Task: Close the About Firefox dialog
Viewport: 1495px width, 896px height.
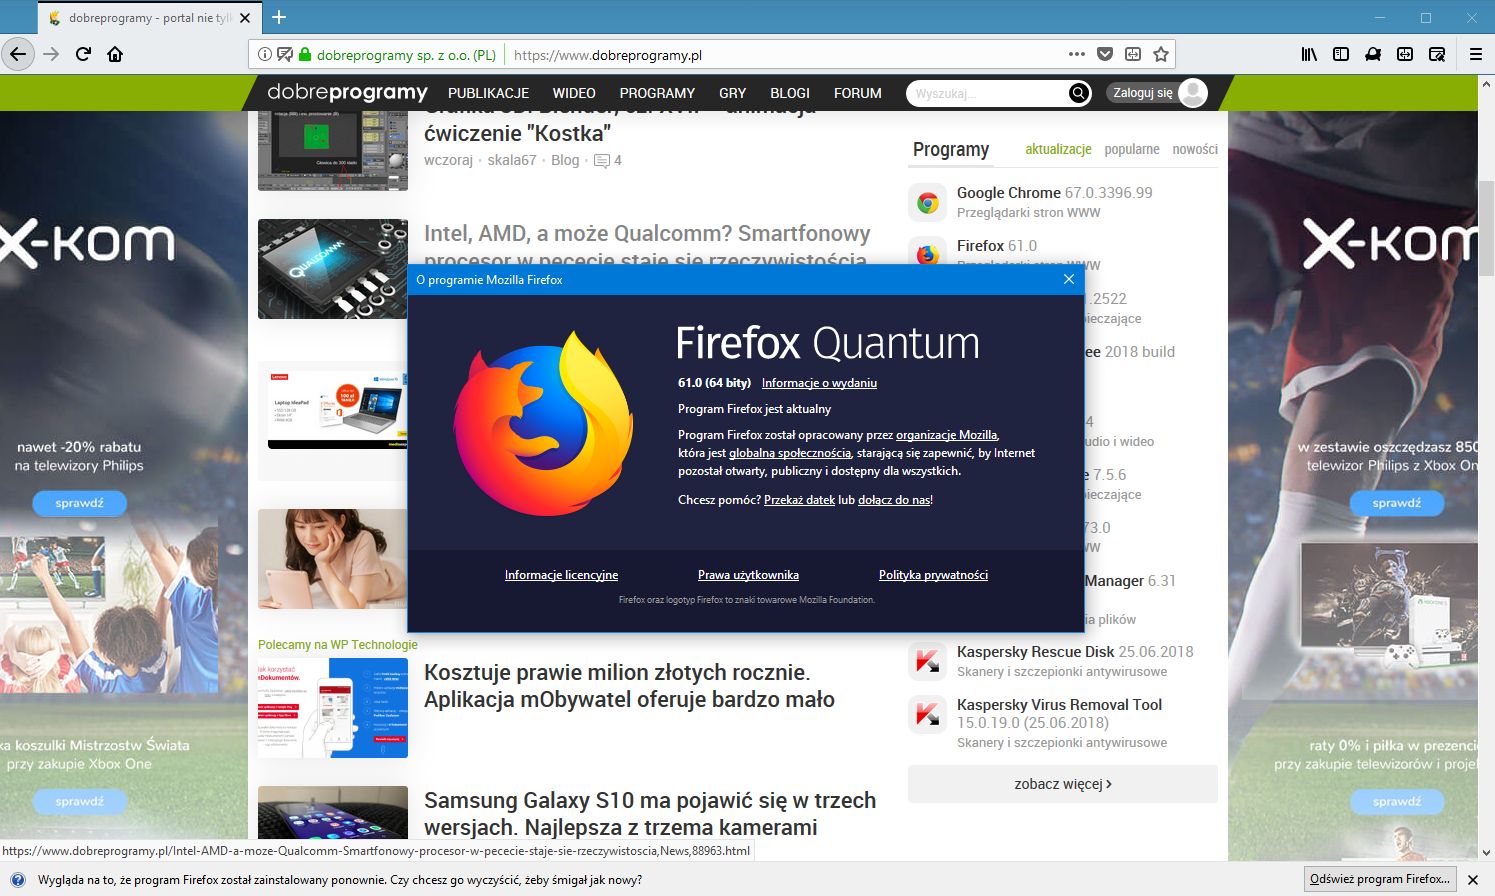Action: point(1068,279)
